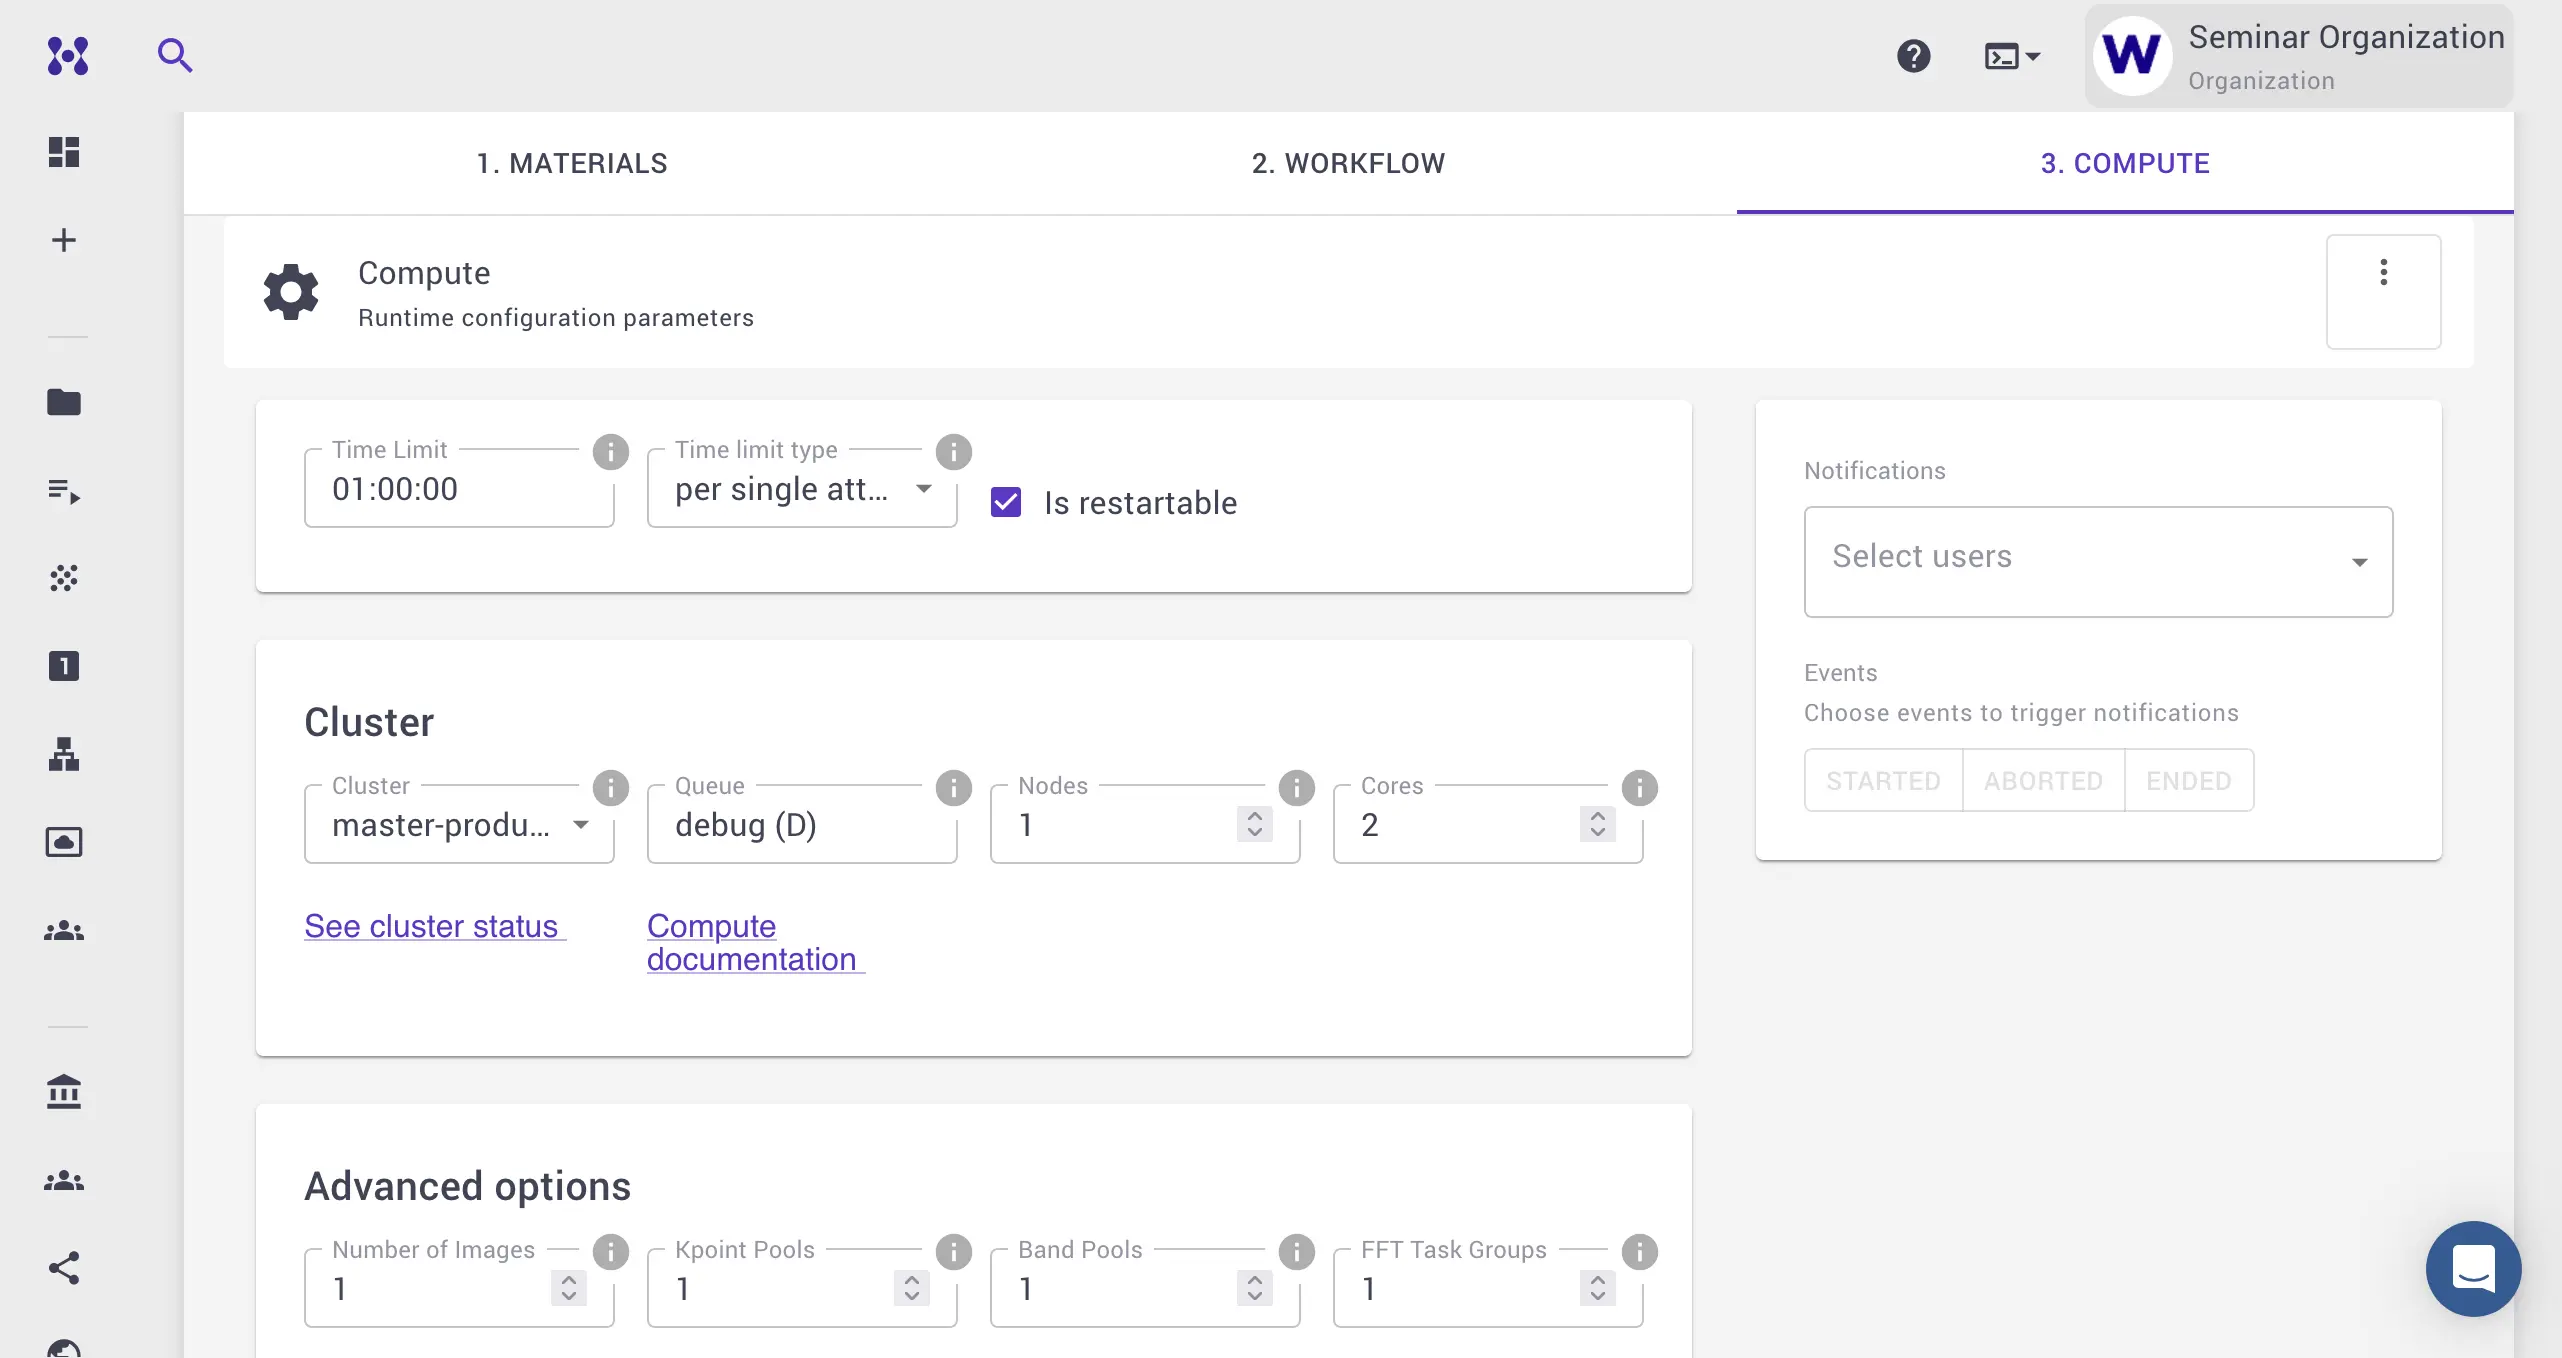Toggle the STARTED event notification

tap(1883, 781)
